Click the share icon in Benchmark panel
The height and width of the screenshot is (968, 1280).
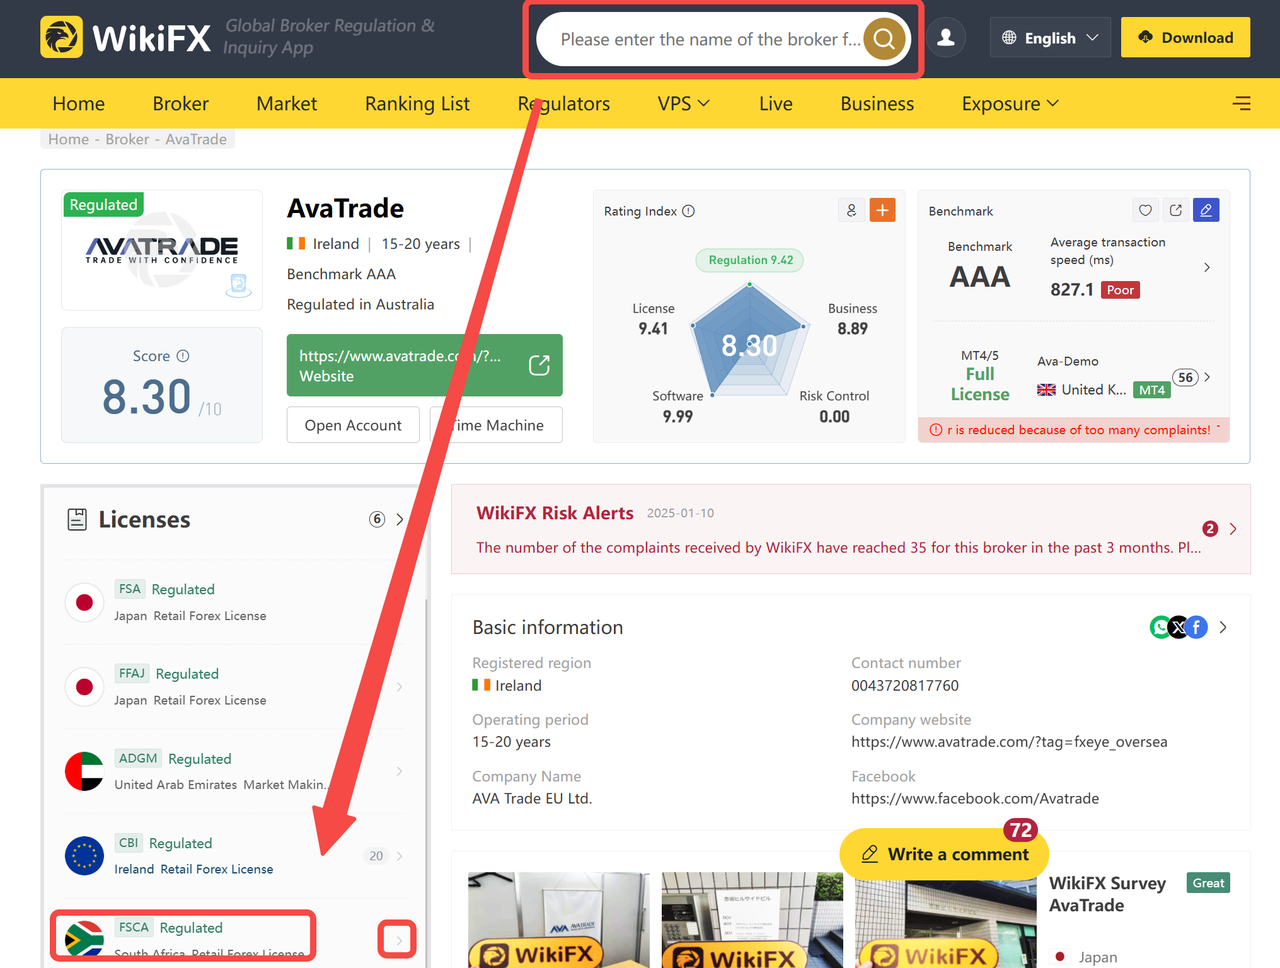pyautogui.click(x=1176, y=210)
